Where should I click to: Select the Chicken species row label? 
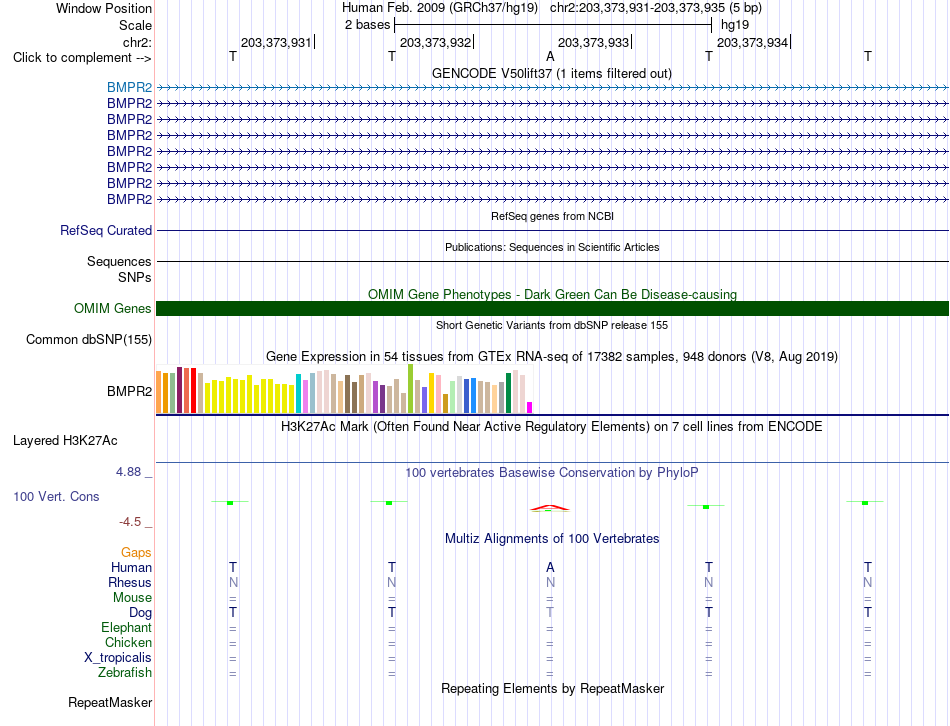pyautogui.click(x=128, y=642)
